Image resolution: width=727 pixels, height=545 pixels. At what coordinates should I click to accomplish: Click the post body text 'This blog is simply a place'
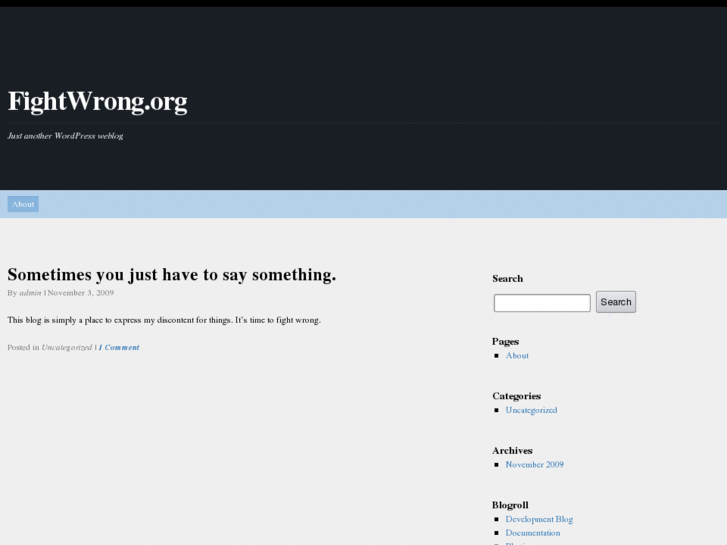(x=60, y=320)
